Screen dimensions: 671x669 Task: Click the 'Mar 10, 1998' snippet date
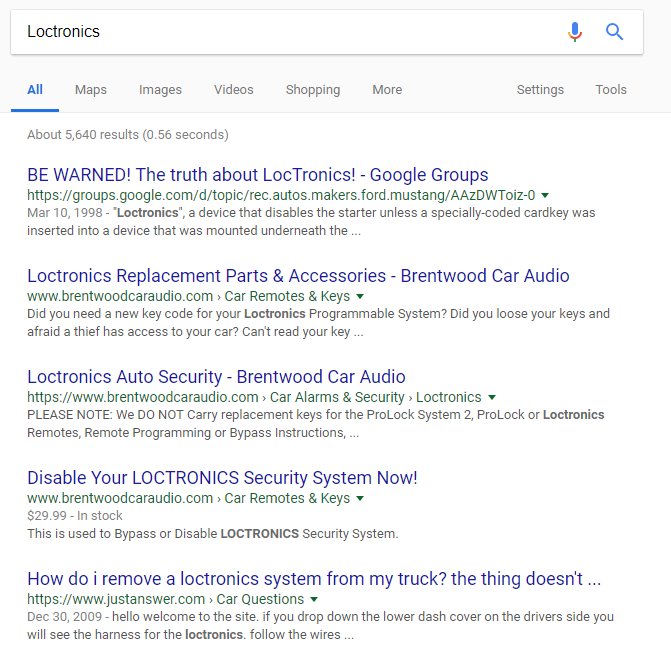click(65, 213)
